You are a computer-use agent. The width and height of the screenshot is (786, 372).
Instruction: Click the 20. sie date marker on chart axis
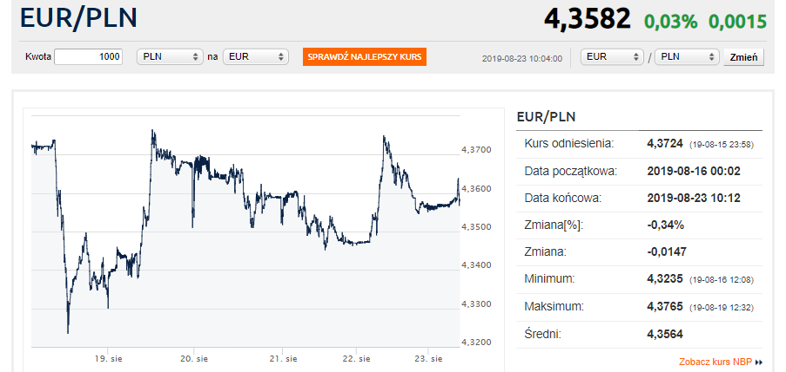pyautogui.click(x=194, y=359)
